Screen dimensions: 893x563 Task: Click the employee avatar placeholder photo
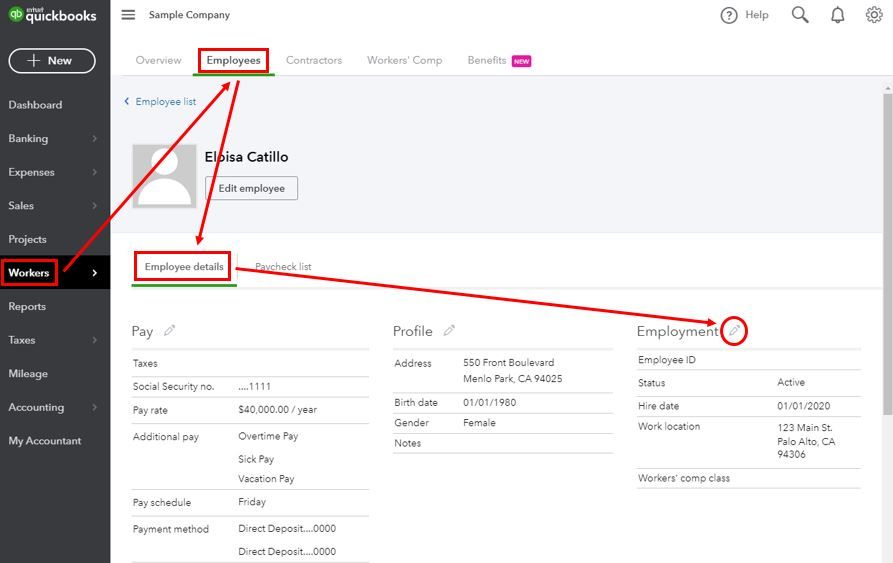[165, 176]
